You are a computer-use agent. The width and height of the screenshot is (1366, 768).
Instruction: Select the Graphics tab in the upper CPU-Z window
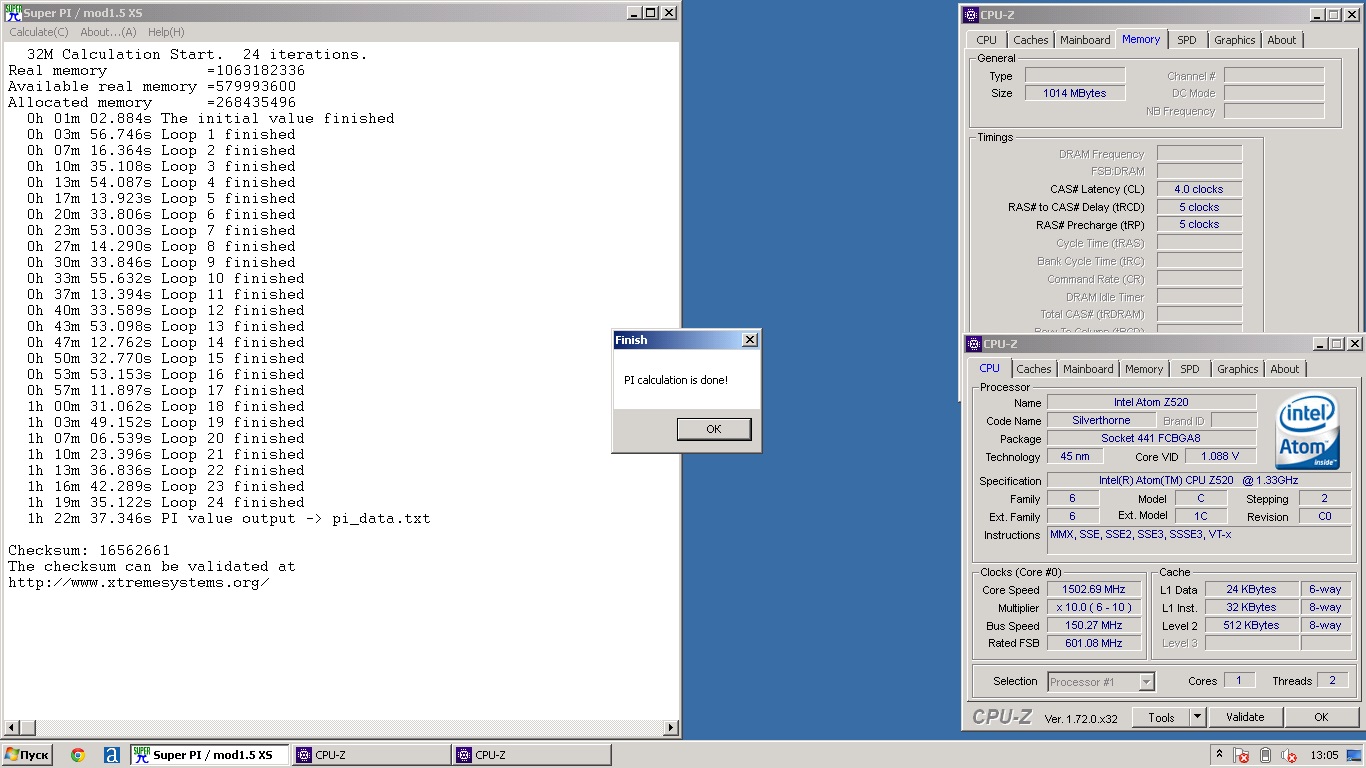pyautogui.click(x=1234, y=40)
